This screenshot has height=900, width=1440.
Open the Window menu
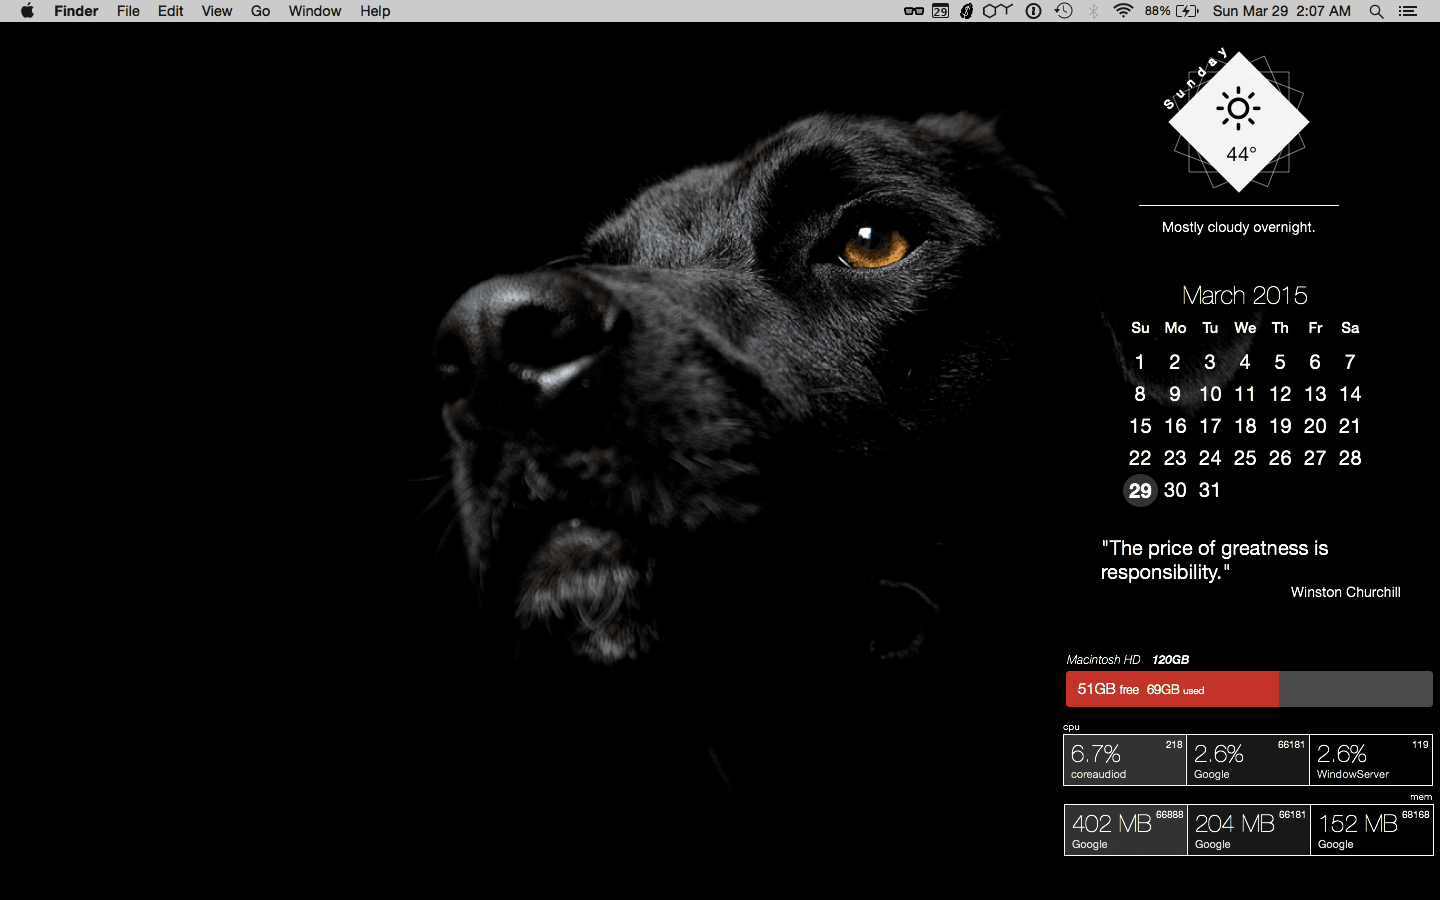[x=315, y=11]
